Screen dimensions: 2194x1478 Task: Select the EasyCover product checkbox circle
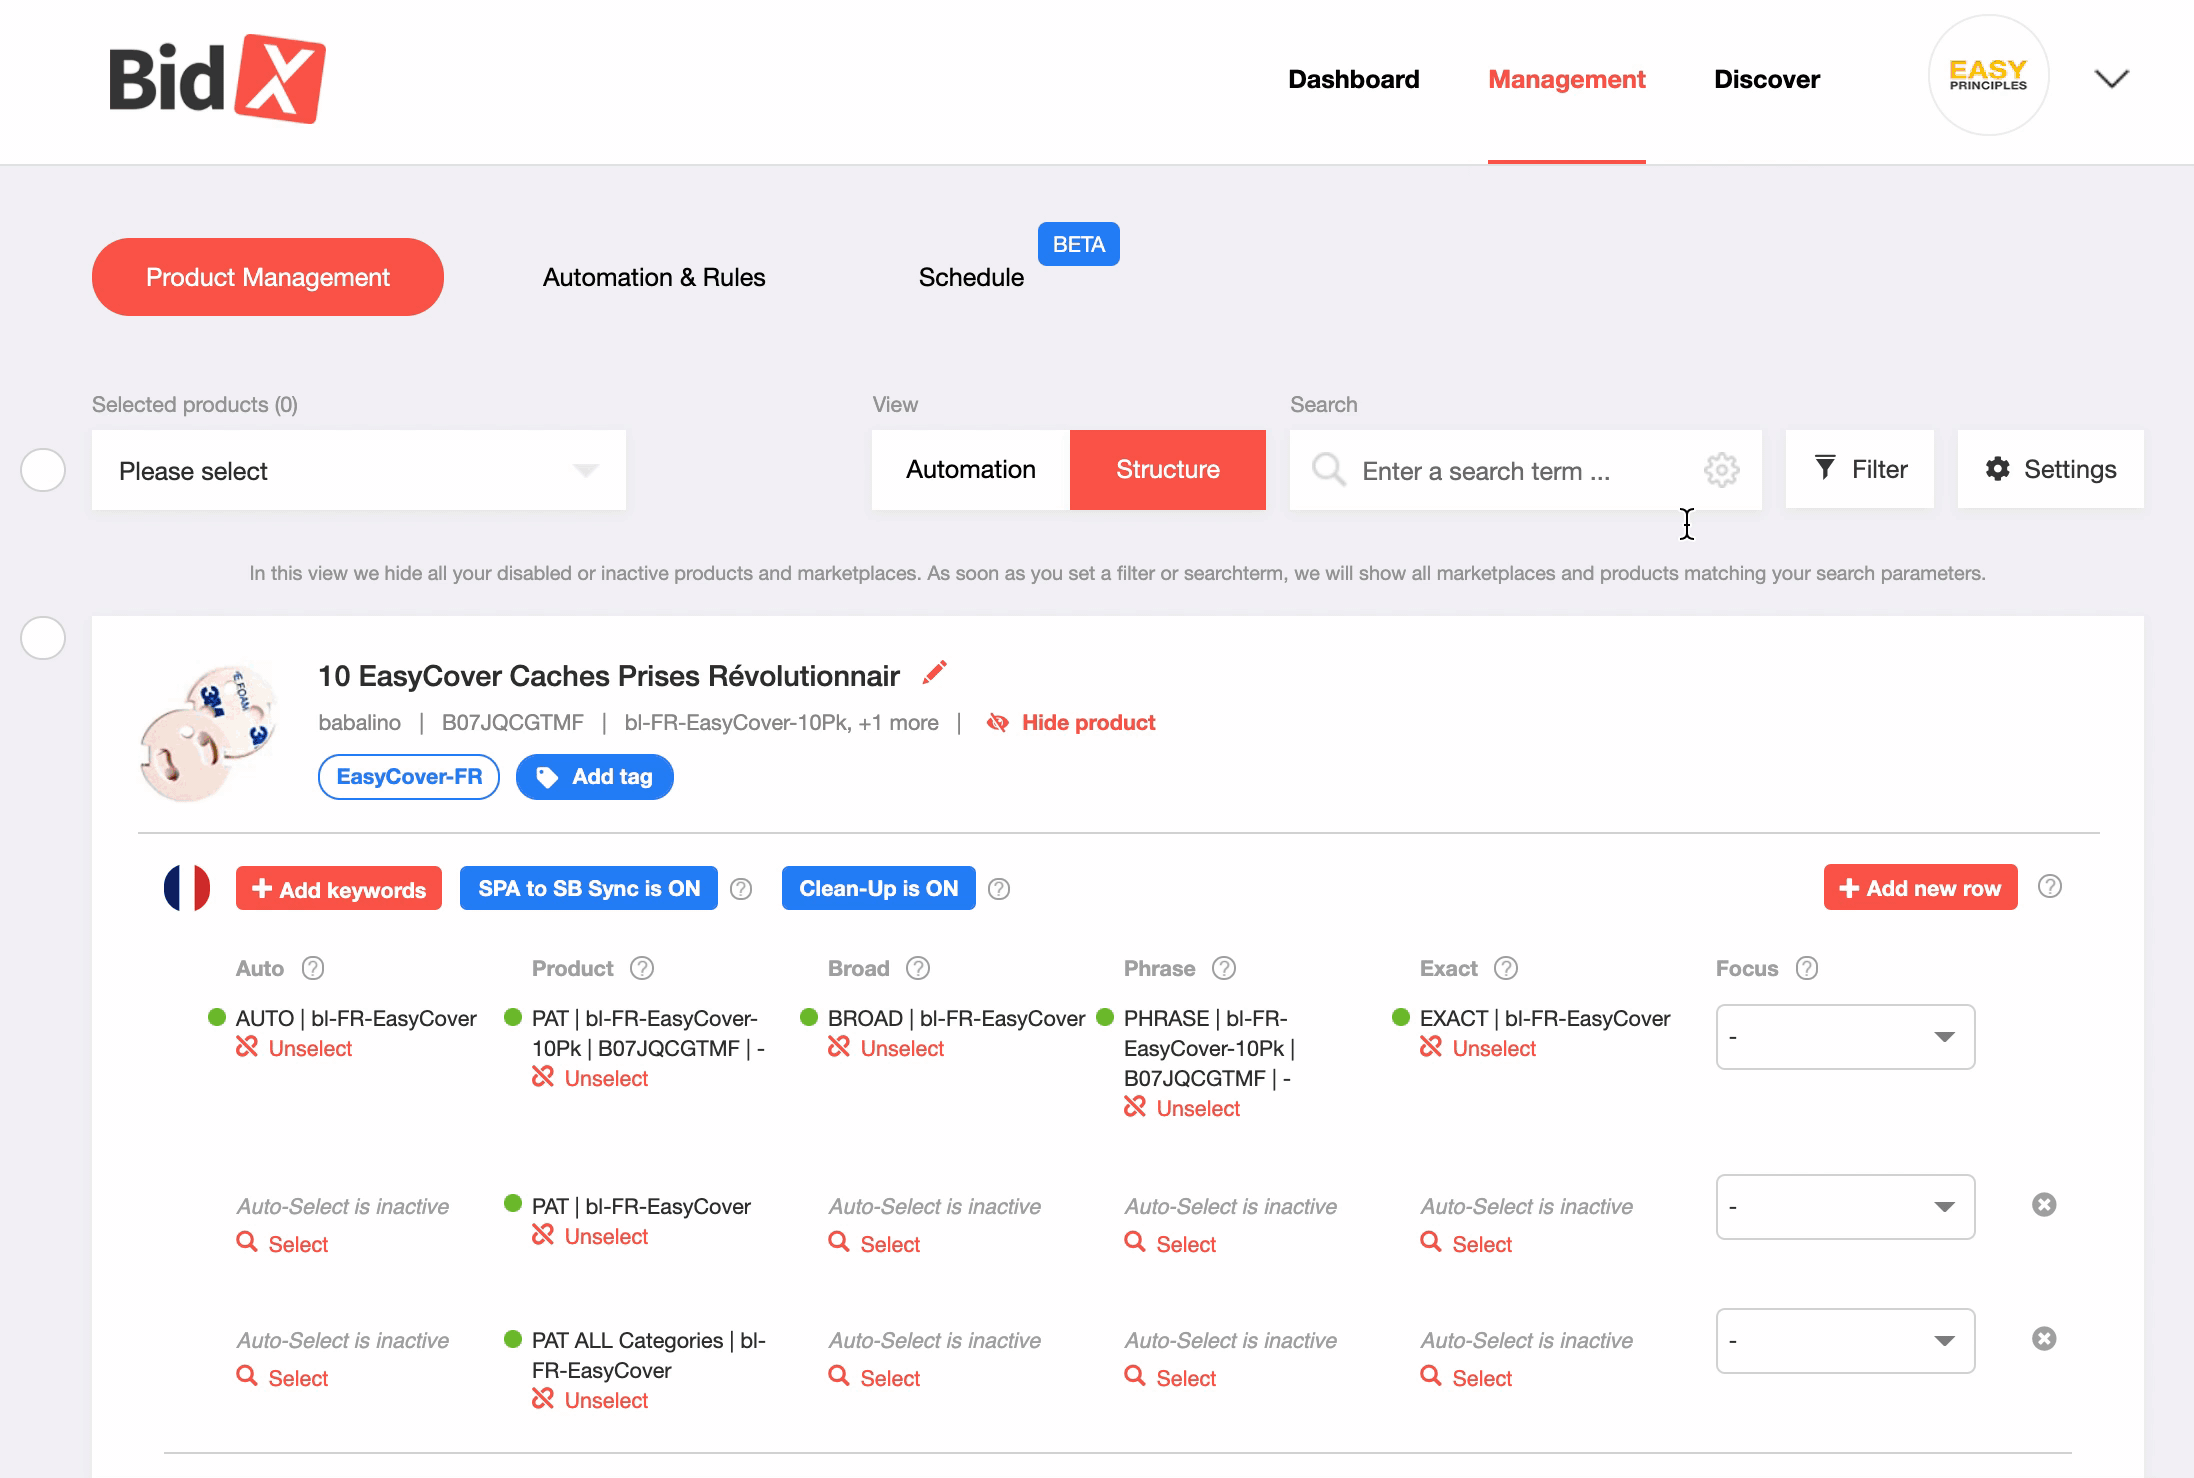coord(43,638)
